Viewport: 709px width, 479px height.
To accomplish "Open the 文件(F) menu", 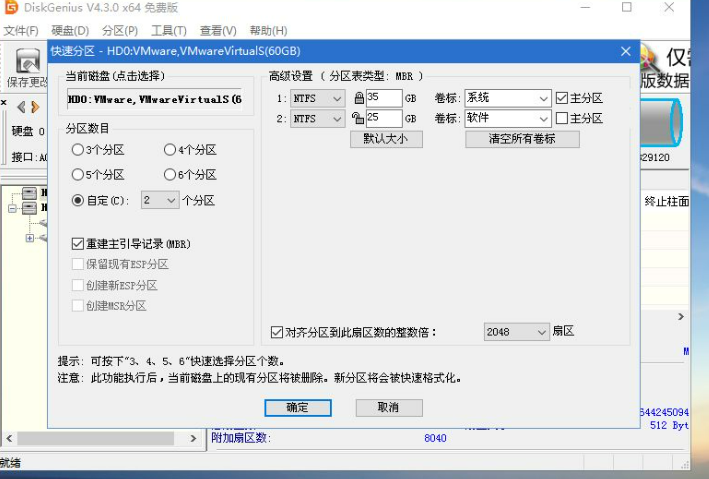I will 21,31.
